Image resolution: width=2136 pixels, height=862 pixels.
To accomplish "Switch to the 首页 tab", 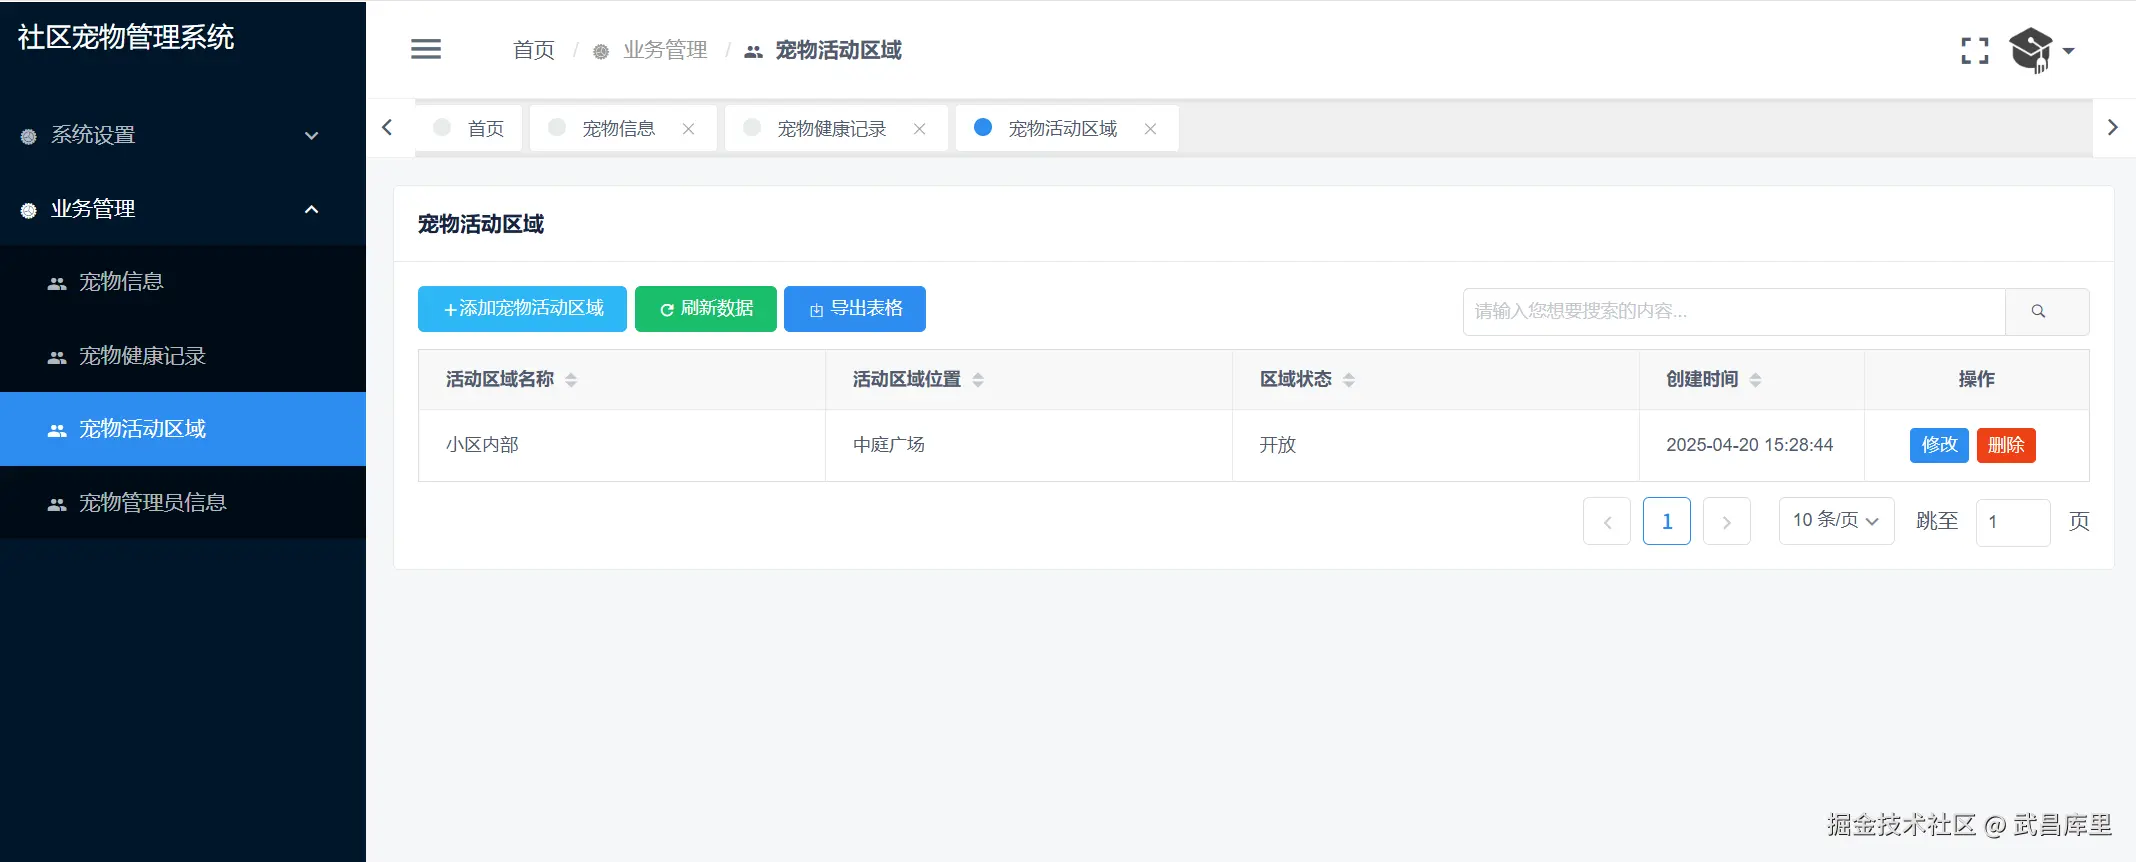I will (x=468, y=128).
